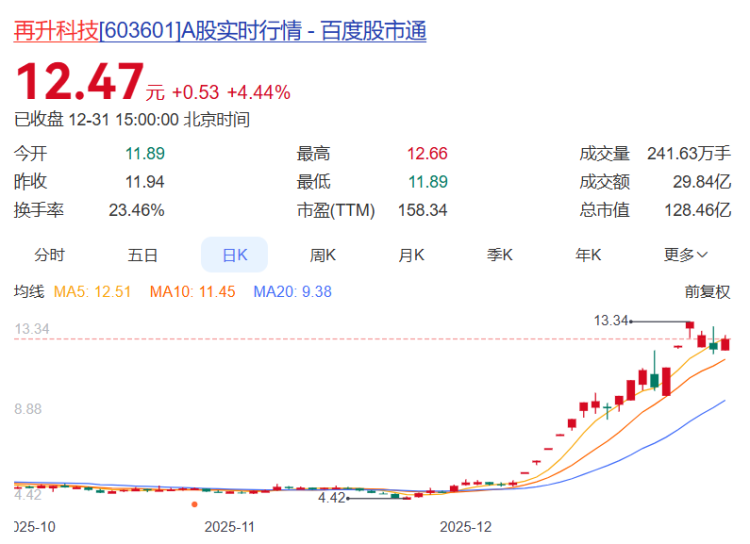Viewport: 750px width, 544px height.
Task: Select the 周K chart tab
Action: click(x=323, y=255)
